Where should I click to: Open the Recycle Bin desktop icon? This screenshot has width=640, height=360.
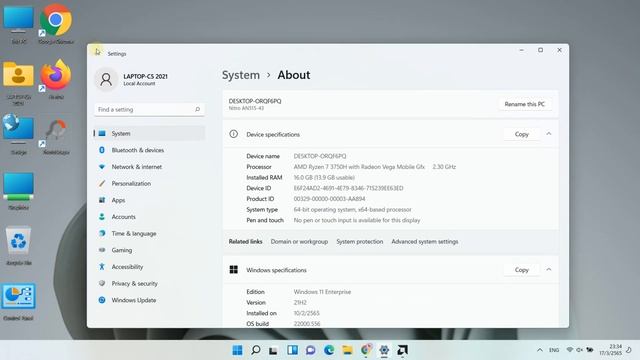click(x=18, y=242)
